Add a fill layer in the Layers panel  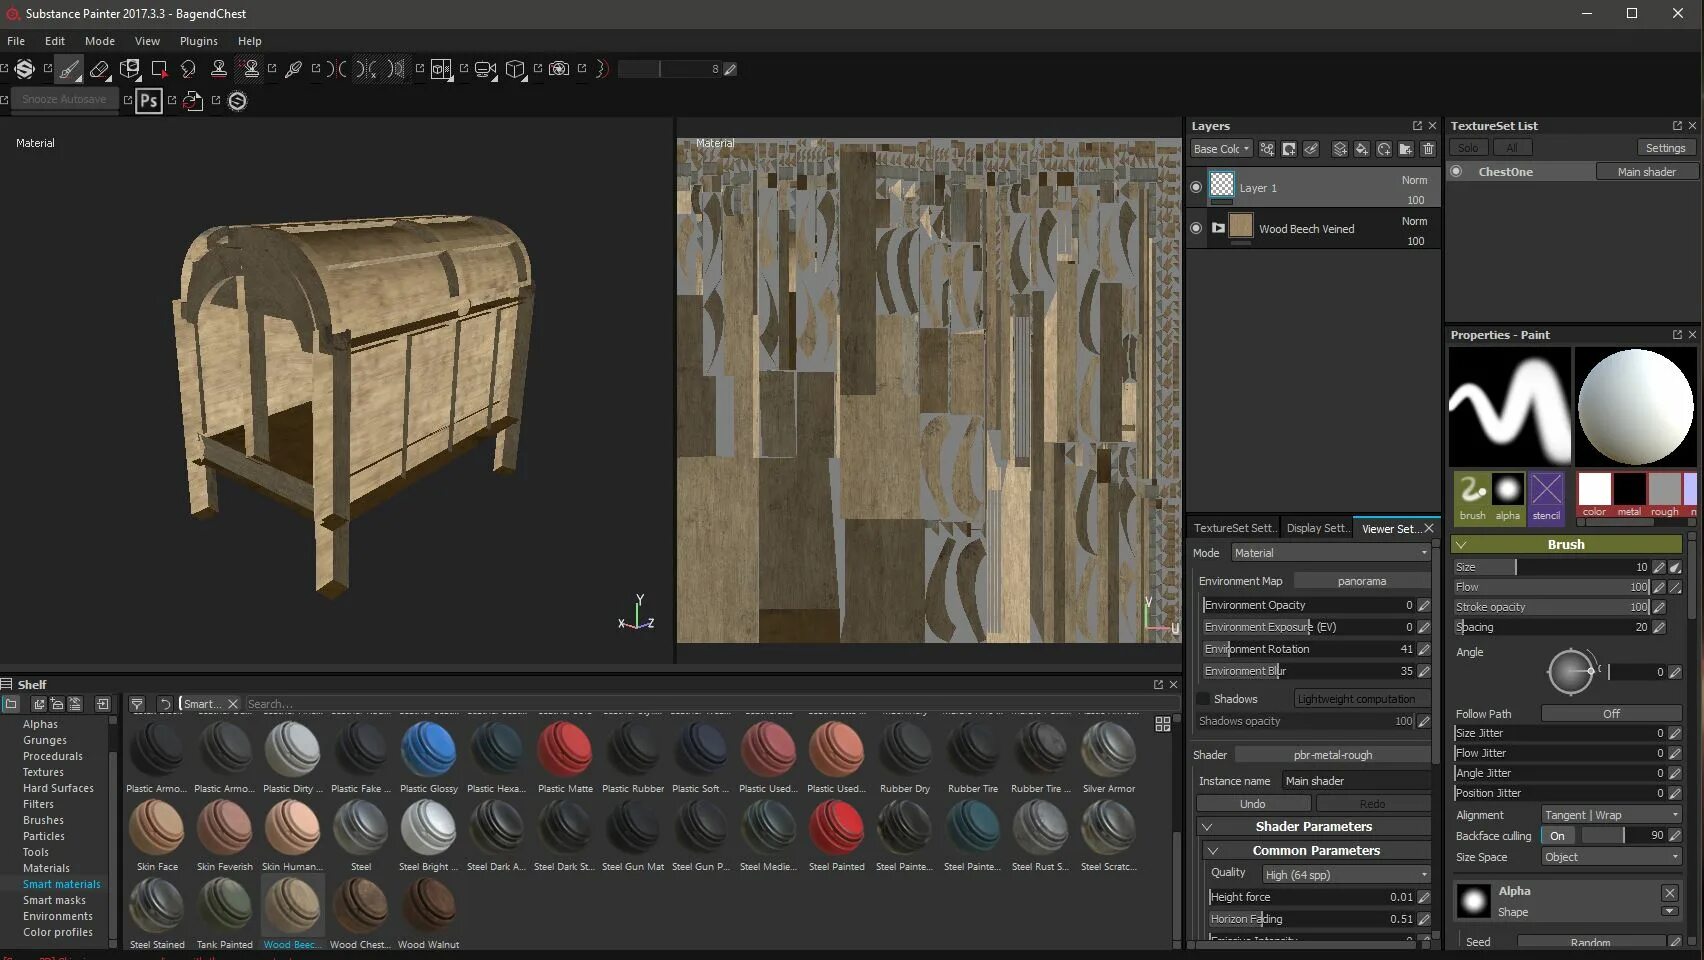[x=1361, y=148]
